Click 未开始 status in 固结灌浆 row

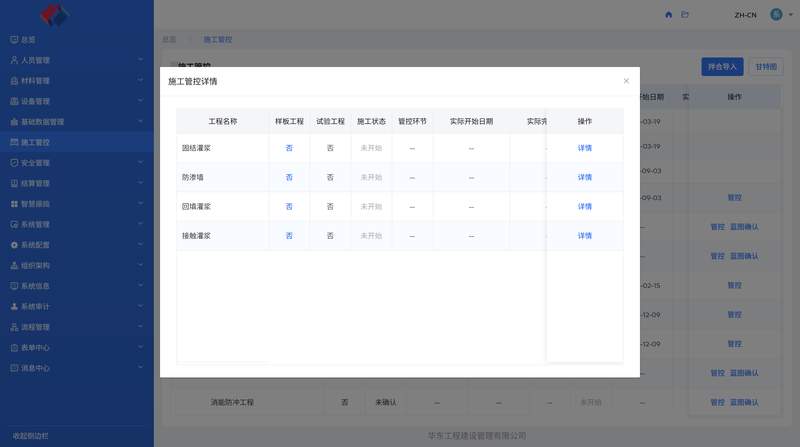pyautogui.click(x=371, y=148)
